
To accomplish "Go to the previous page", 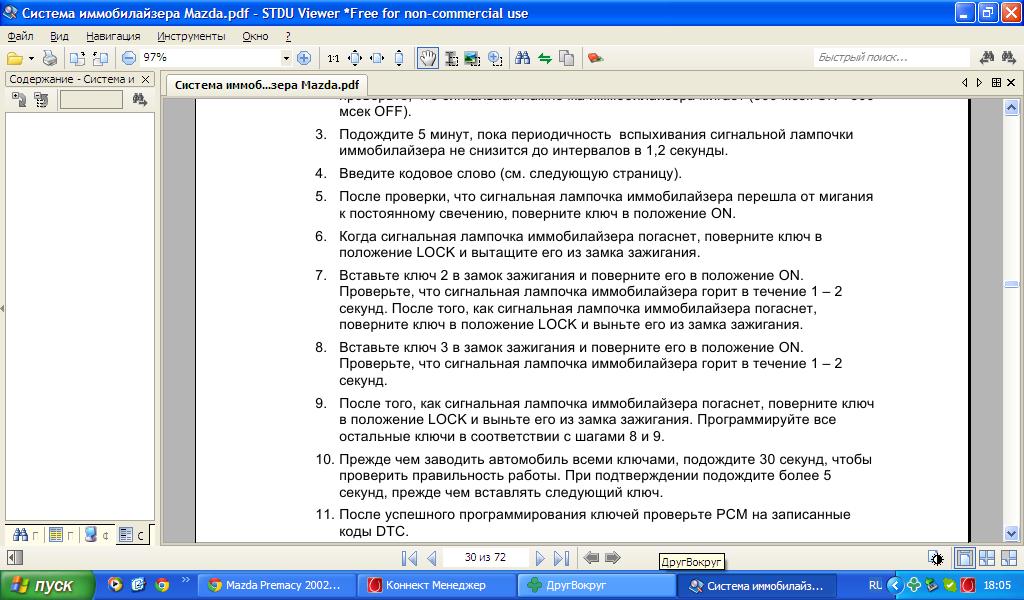I will 431,558.
